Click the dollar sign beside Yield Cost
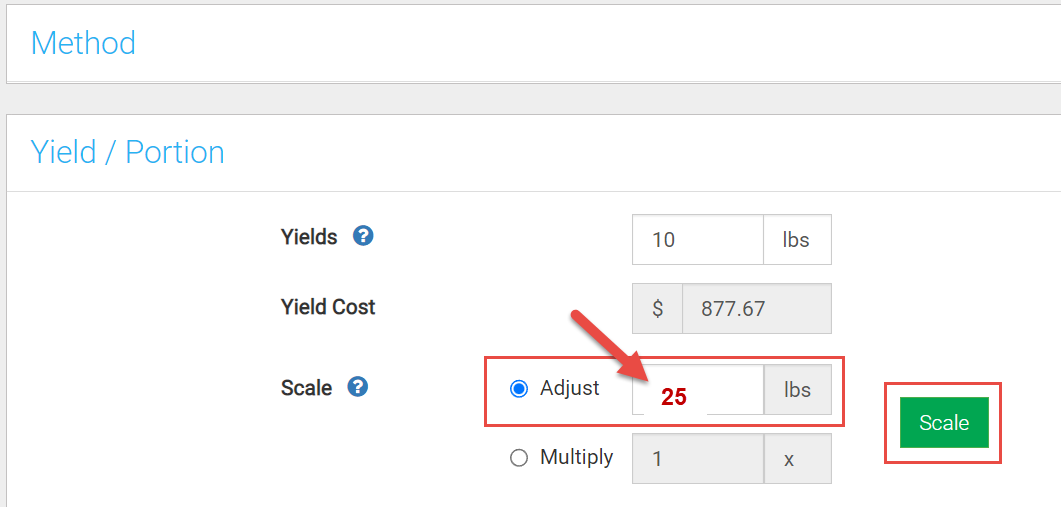Viewport: 1061px width, 507px height. [x=657, y=309]
